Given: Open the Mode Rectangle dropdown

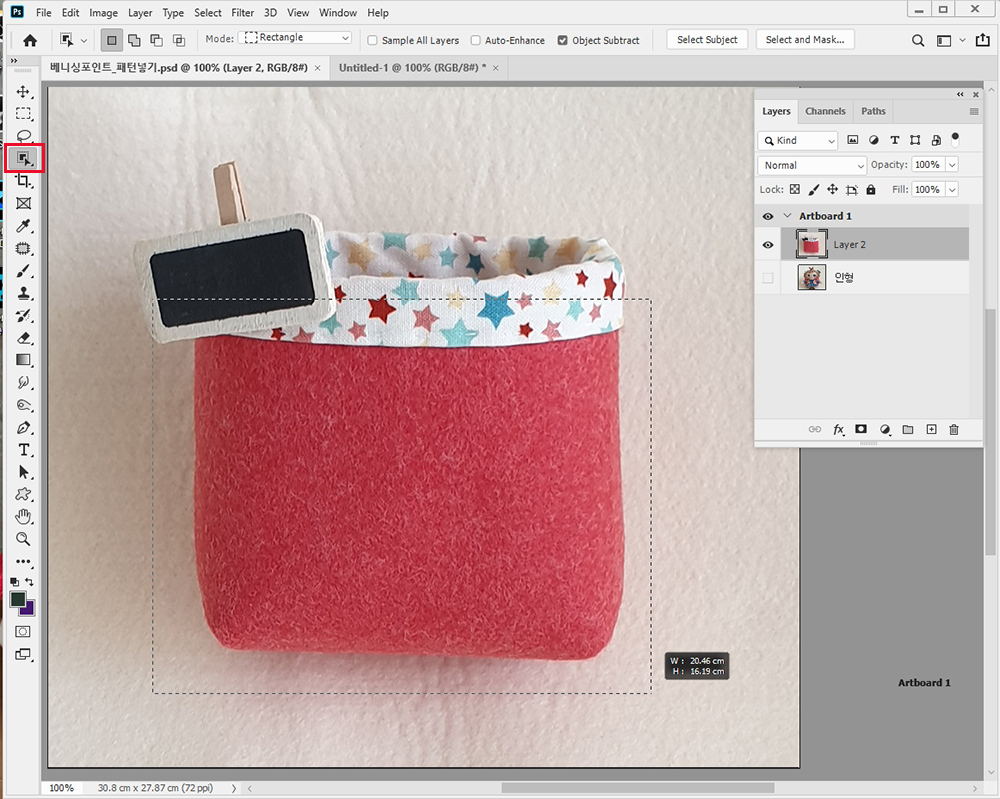Looking at the screenshot, I should click(296, 38).
